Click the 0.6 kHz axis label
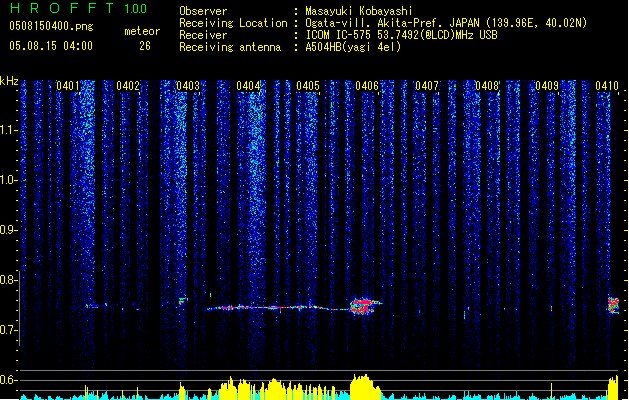 9,380
